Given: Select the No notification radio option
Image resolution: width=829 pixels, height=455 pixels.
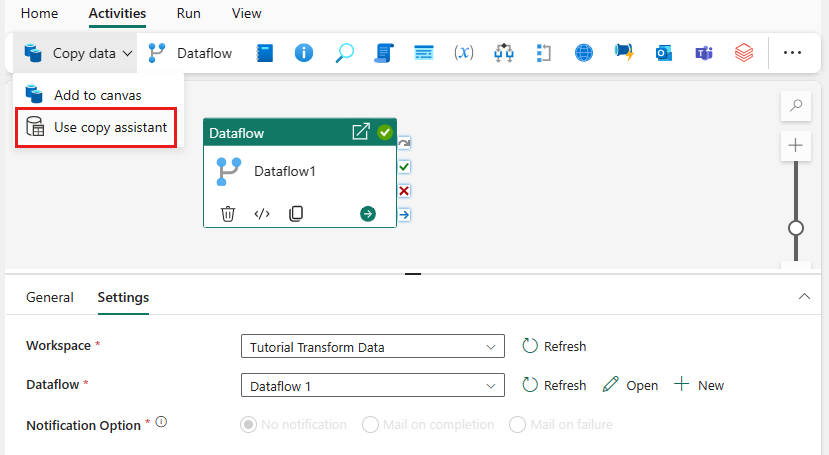Looking at the screenshot, I should [249, 424].
